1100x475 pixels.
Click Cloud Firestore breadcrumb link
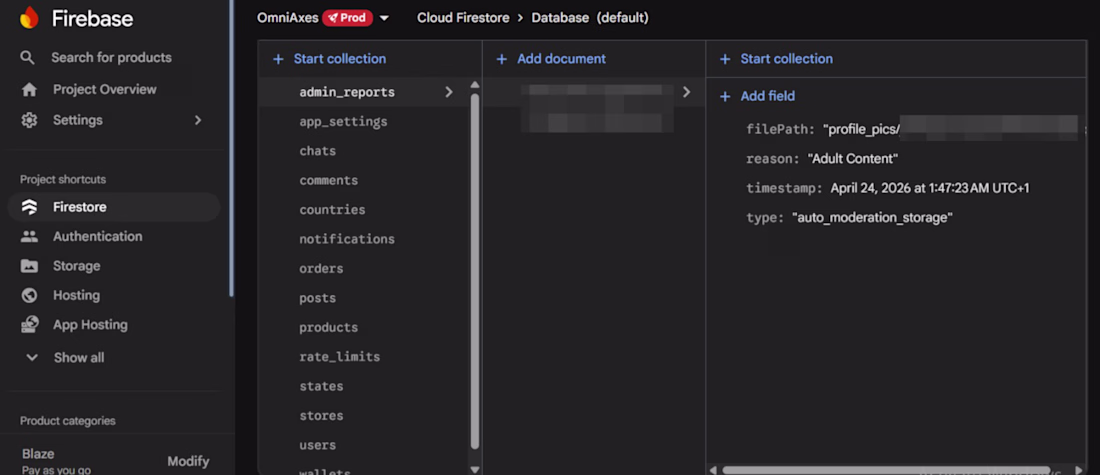click(463, 18)
